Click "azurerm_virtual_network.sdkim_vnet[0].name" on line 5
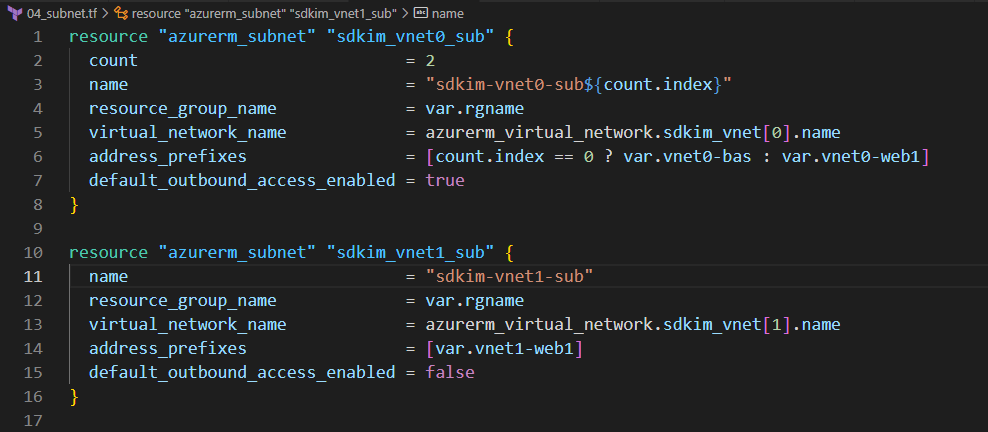The image size is (988, 432). point(633,132)
